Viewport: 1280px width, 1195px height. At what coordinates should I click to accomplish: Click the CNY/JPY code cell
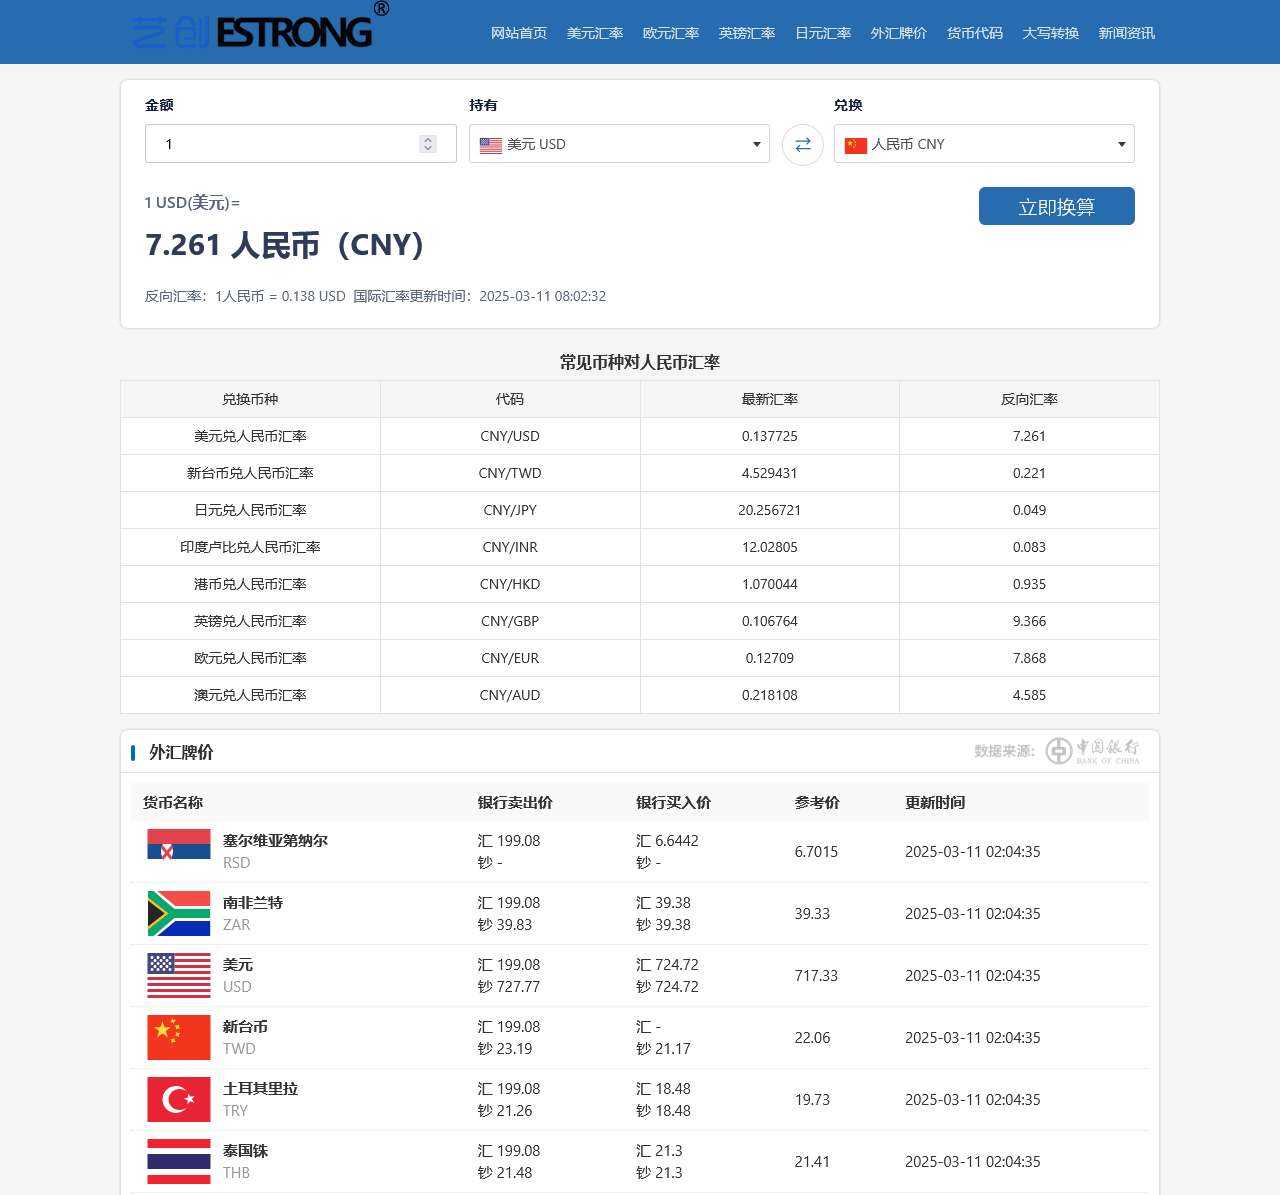tap(510, 510)
